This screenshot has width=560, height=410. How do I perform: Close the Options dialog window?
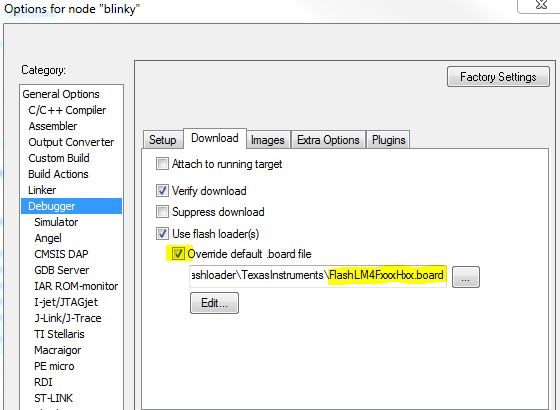pyautogui.click(x=541, y=5)
